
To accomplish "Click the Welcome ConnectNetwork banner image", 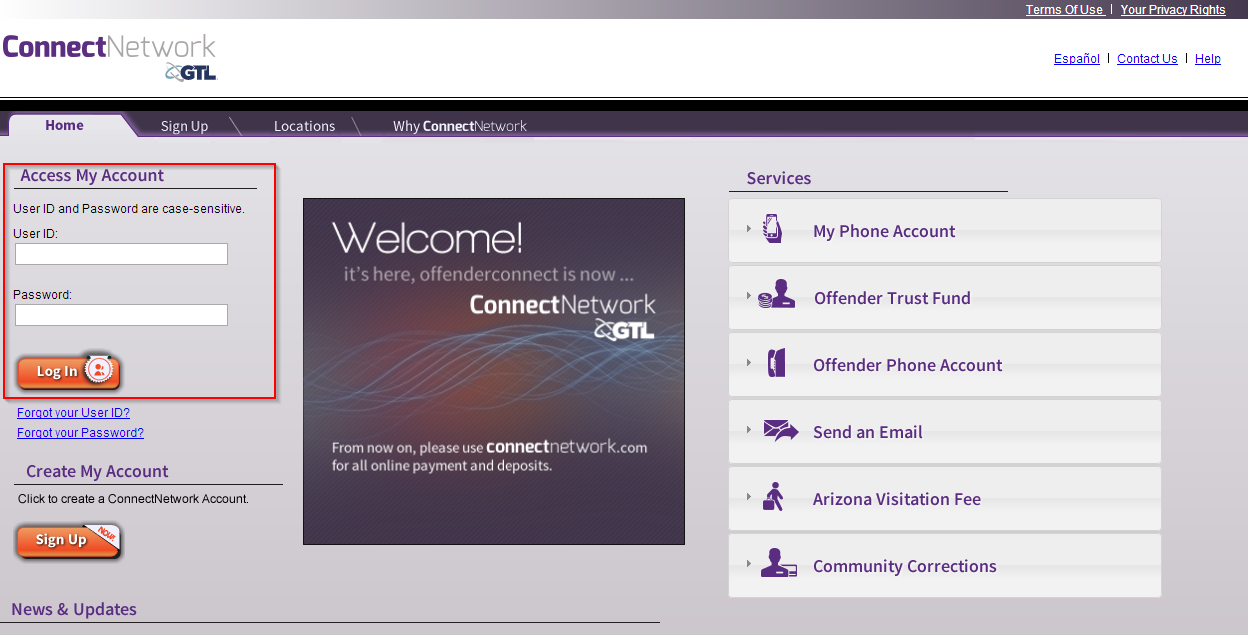I will click(x=494, y=371).
